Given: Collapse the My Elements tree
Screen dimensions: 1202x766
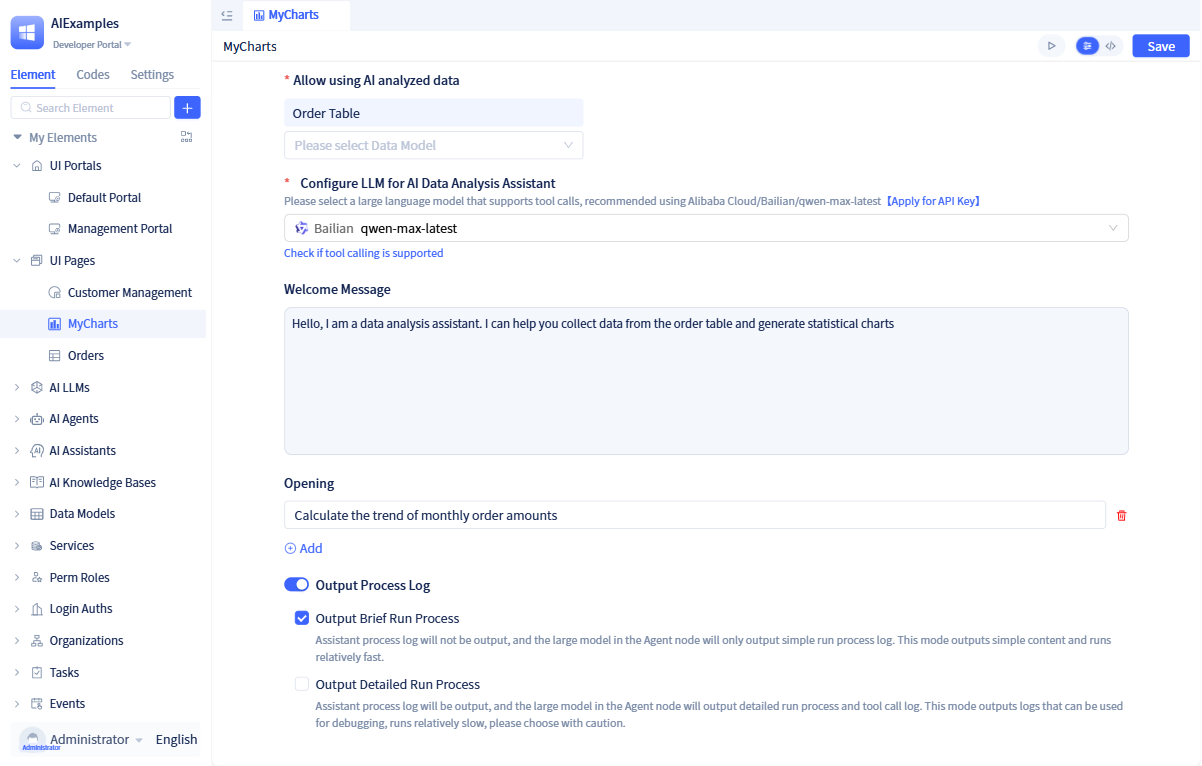Looking at the screenshot, I should tap(17, 137).
